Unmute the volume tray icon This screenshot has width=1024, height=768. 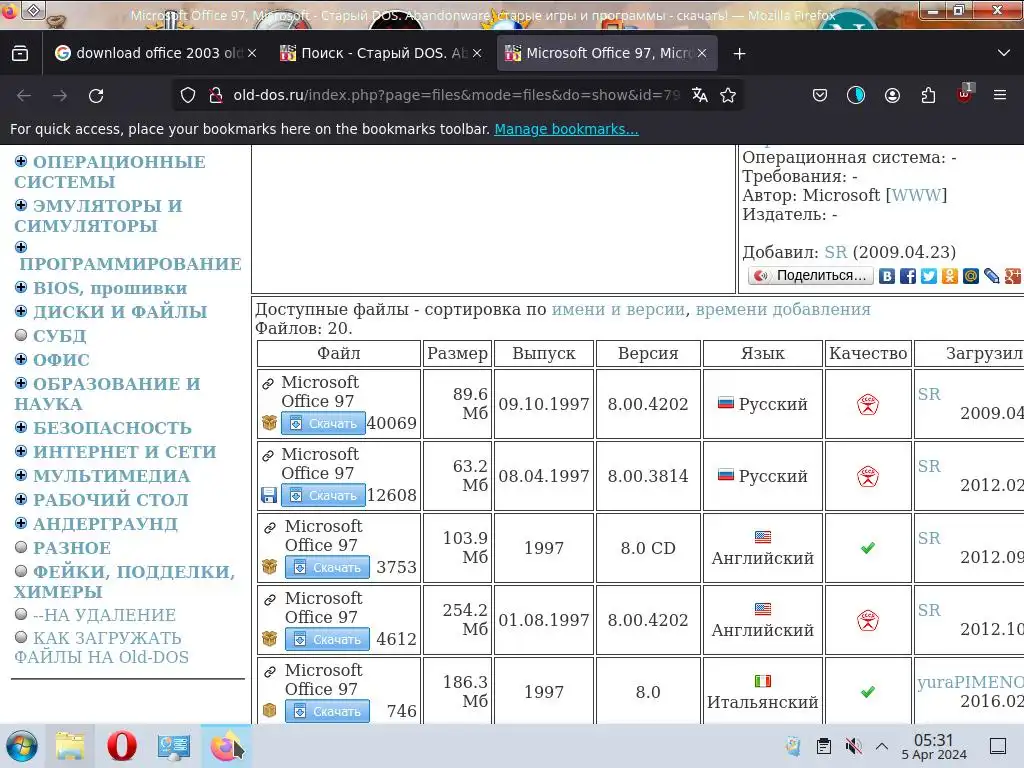[x=853, y=746]
